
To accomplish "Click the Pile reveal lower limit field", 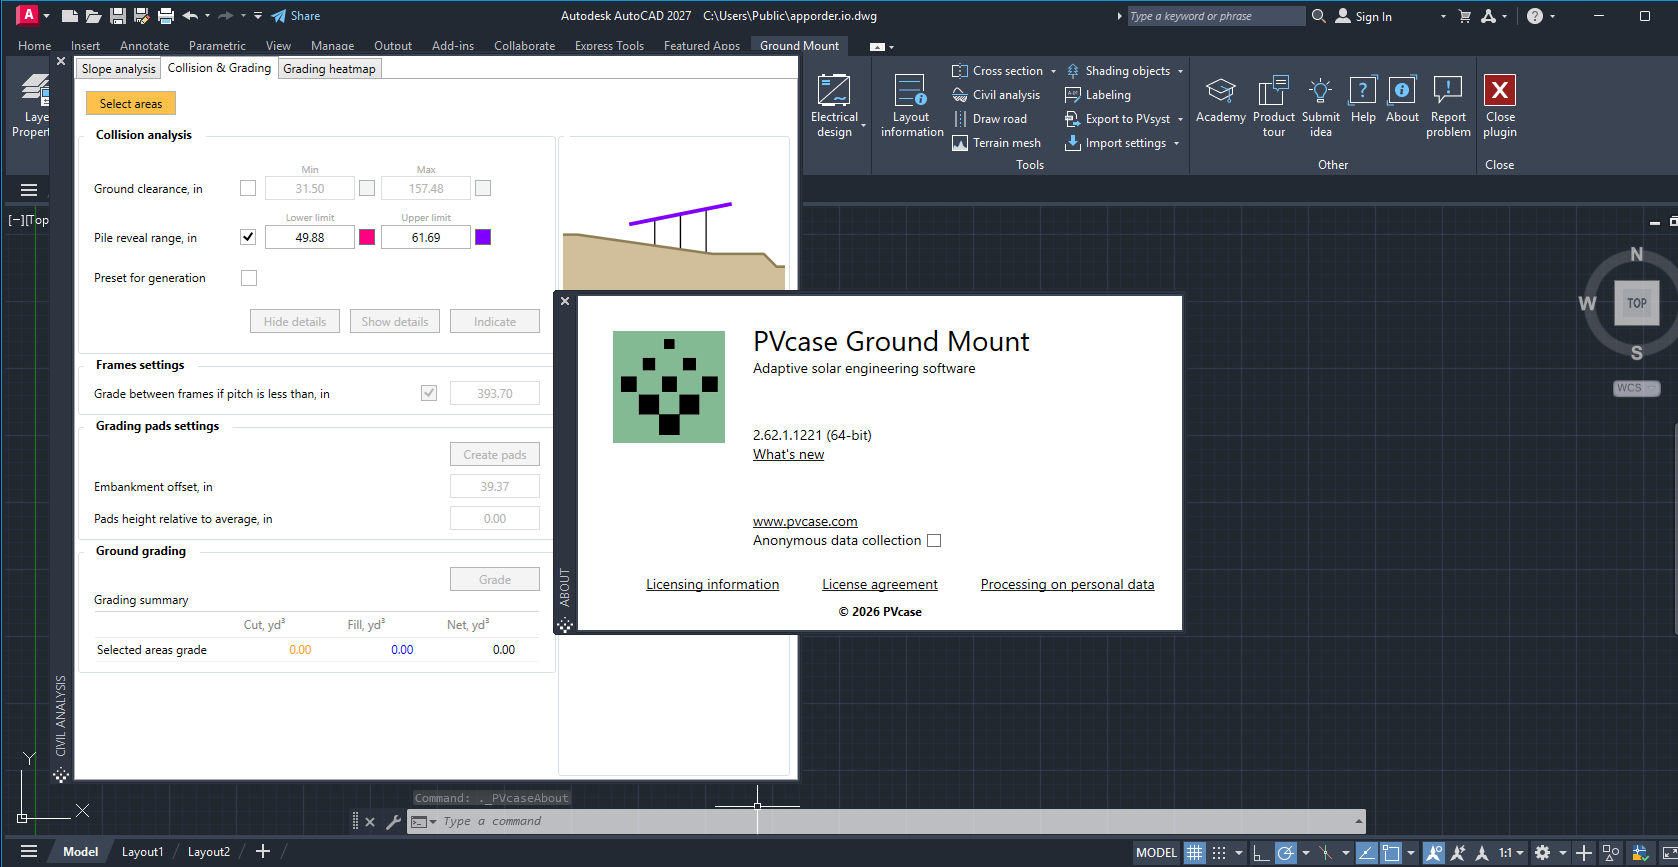I will pyautogui.click(x=310, y=237).
